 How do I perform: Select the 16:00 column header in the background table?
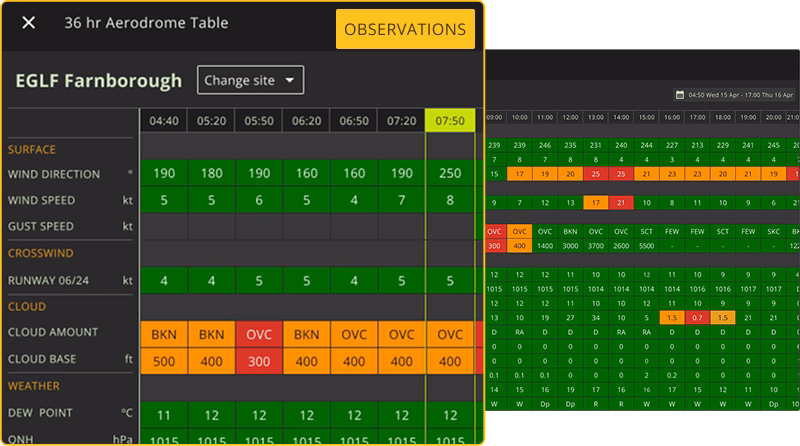(x=671, y=117)
